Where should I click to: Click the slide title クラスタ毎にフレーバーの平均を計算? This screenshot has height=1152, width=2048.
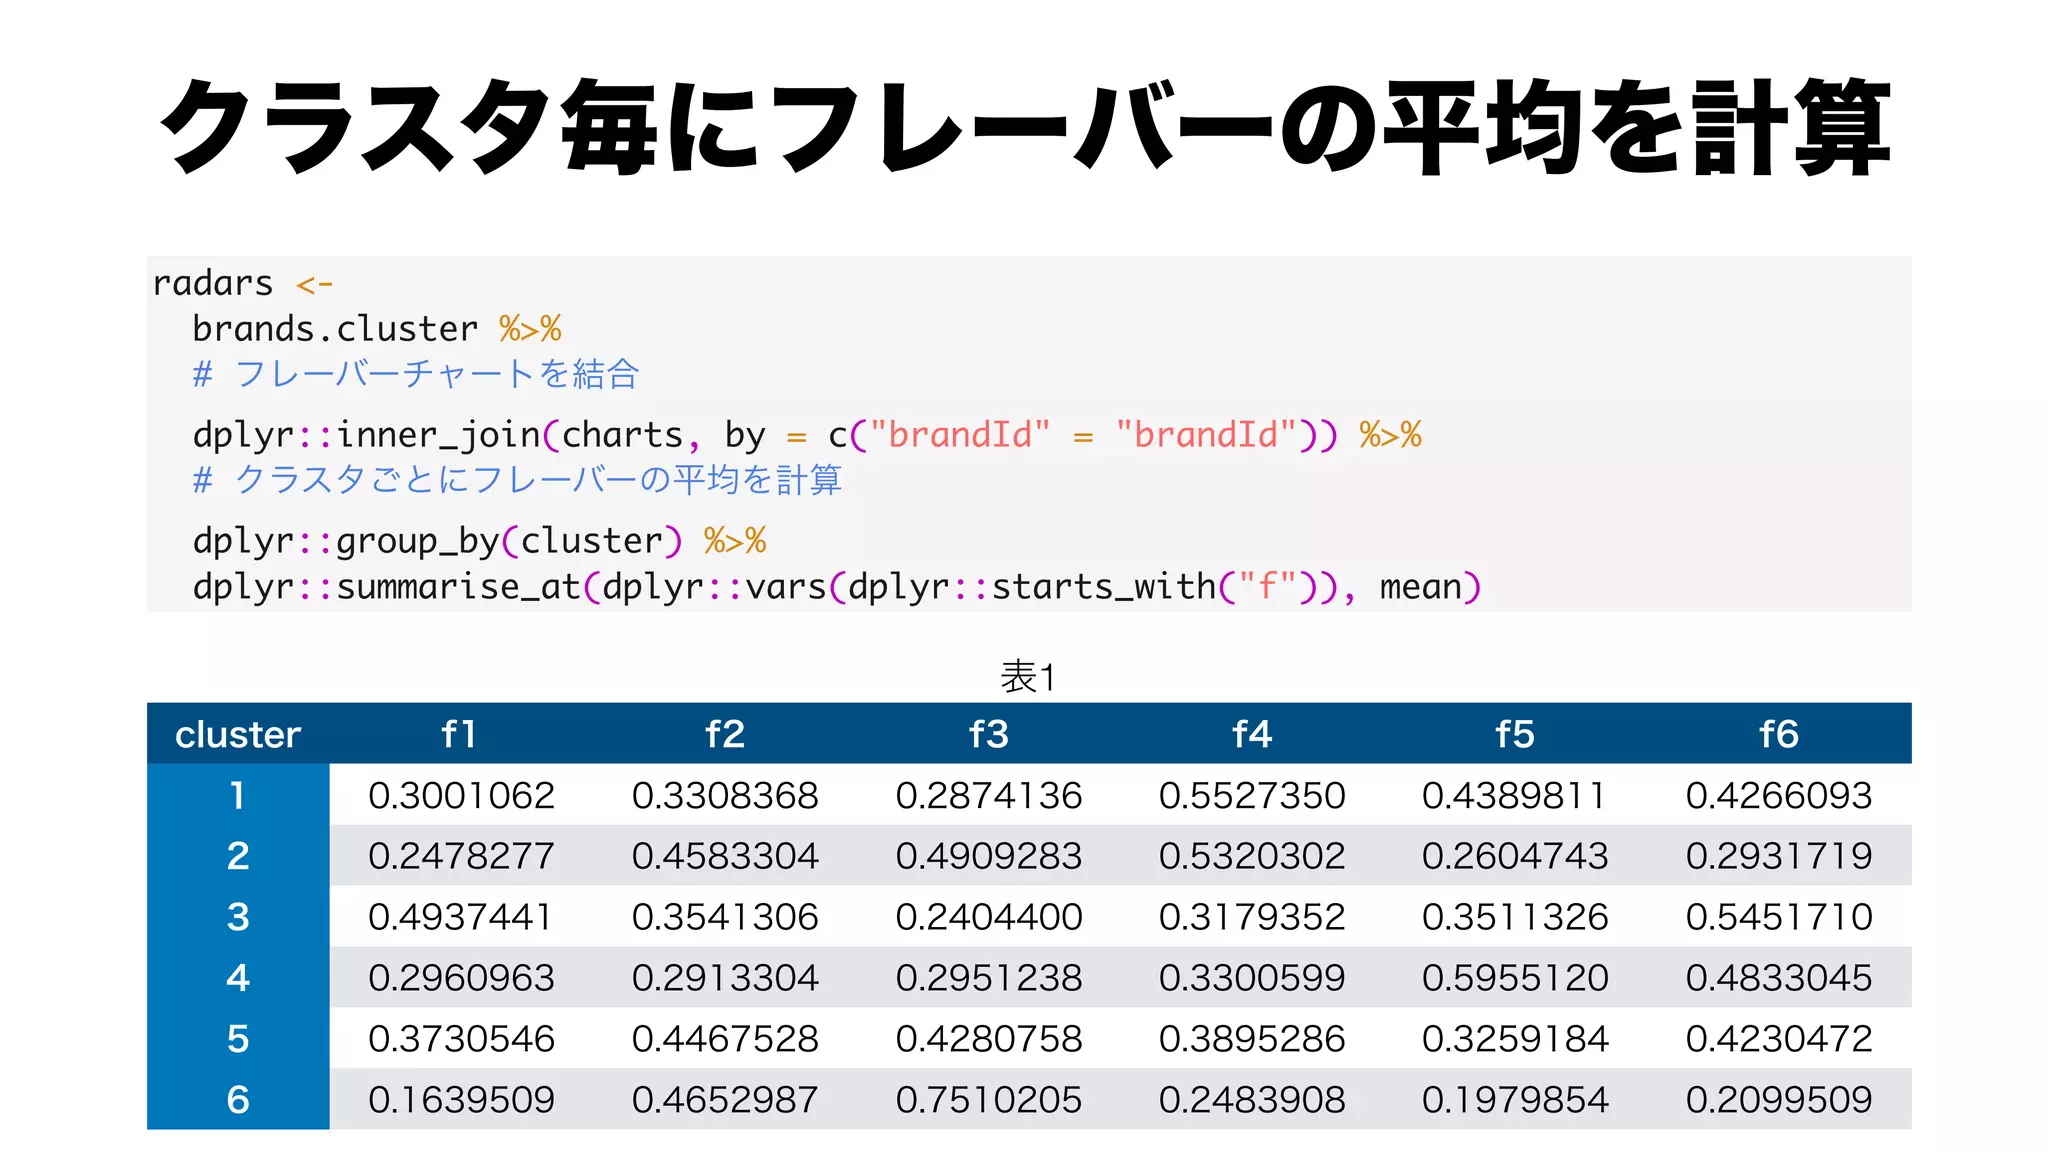click(1024, 127)
